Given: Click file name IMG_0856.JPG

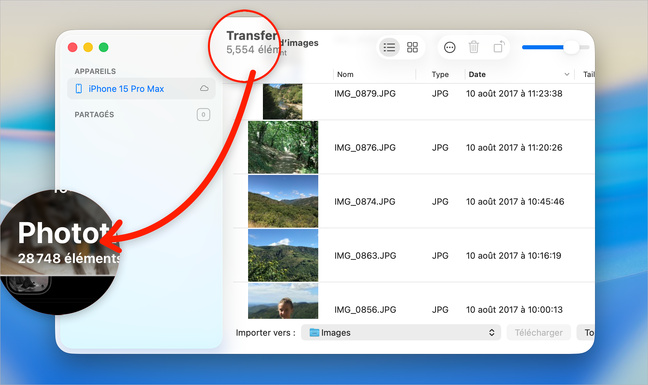Looking at the screenshot, I should tap(364, 310).
